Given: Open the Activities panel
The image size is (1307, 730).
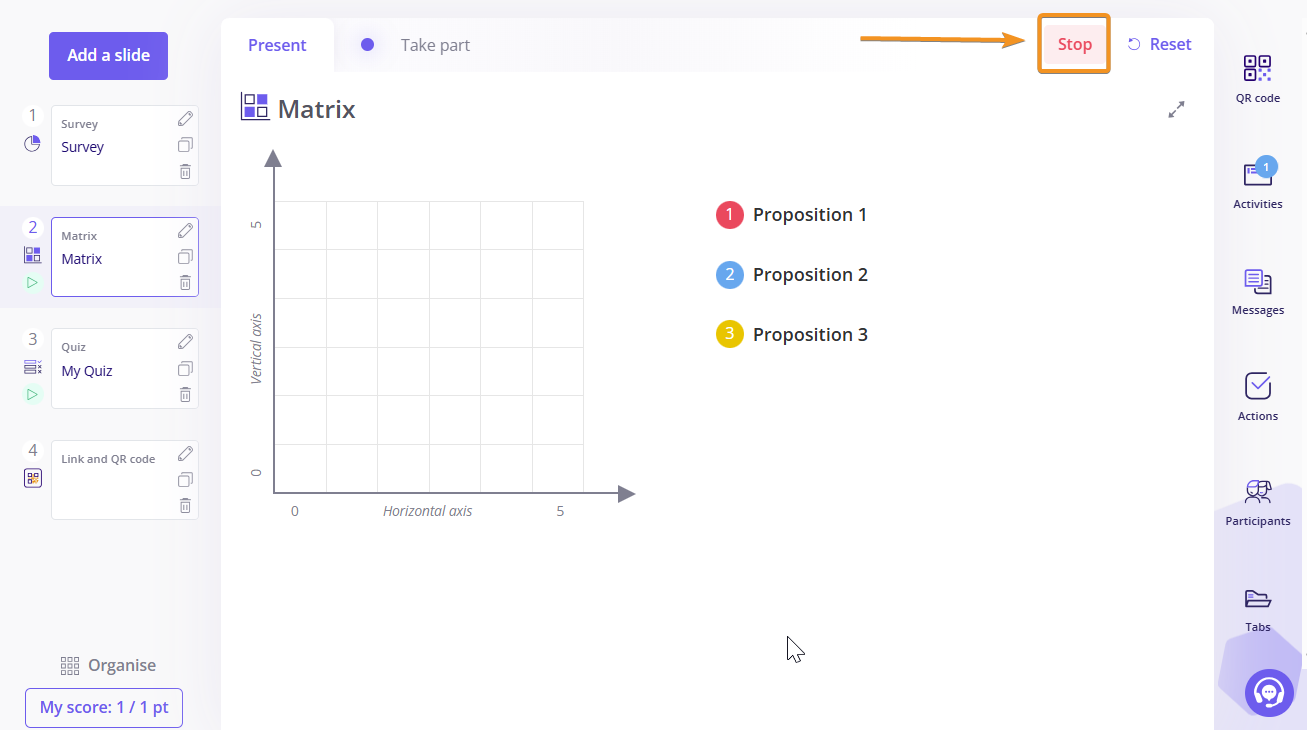Looking at the screenshot, I should tap(1257, 185).
